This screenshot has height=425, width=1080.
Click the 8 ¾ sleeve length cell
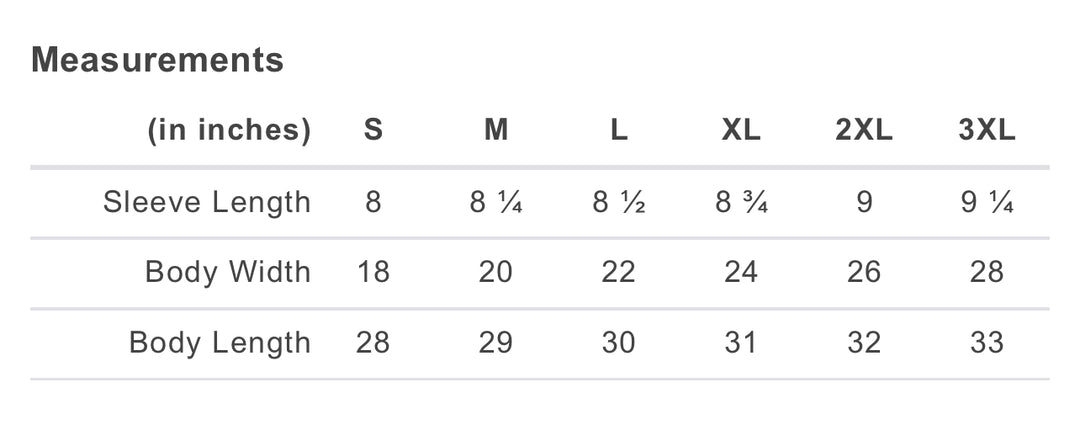click(x=741, y=203)
